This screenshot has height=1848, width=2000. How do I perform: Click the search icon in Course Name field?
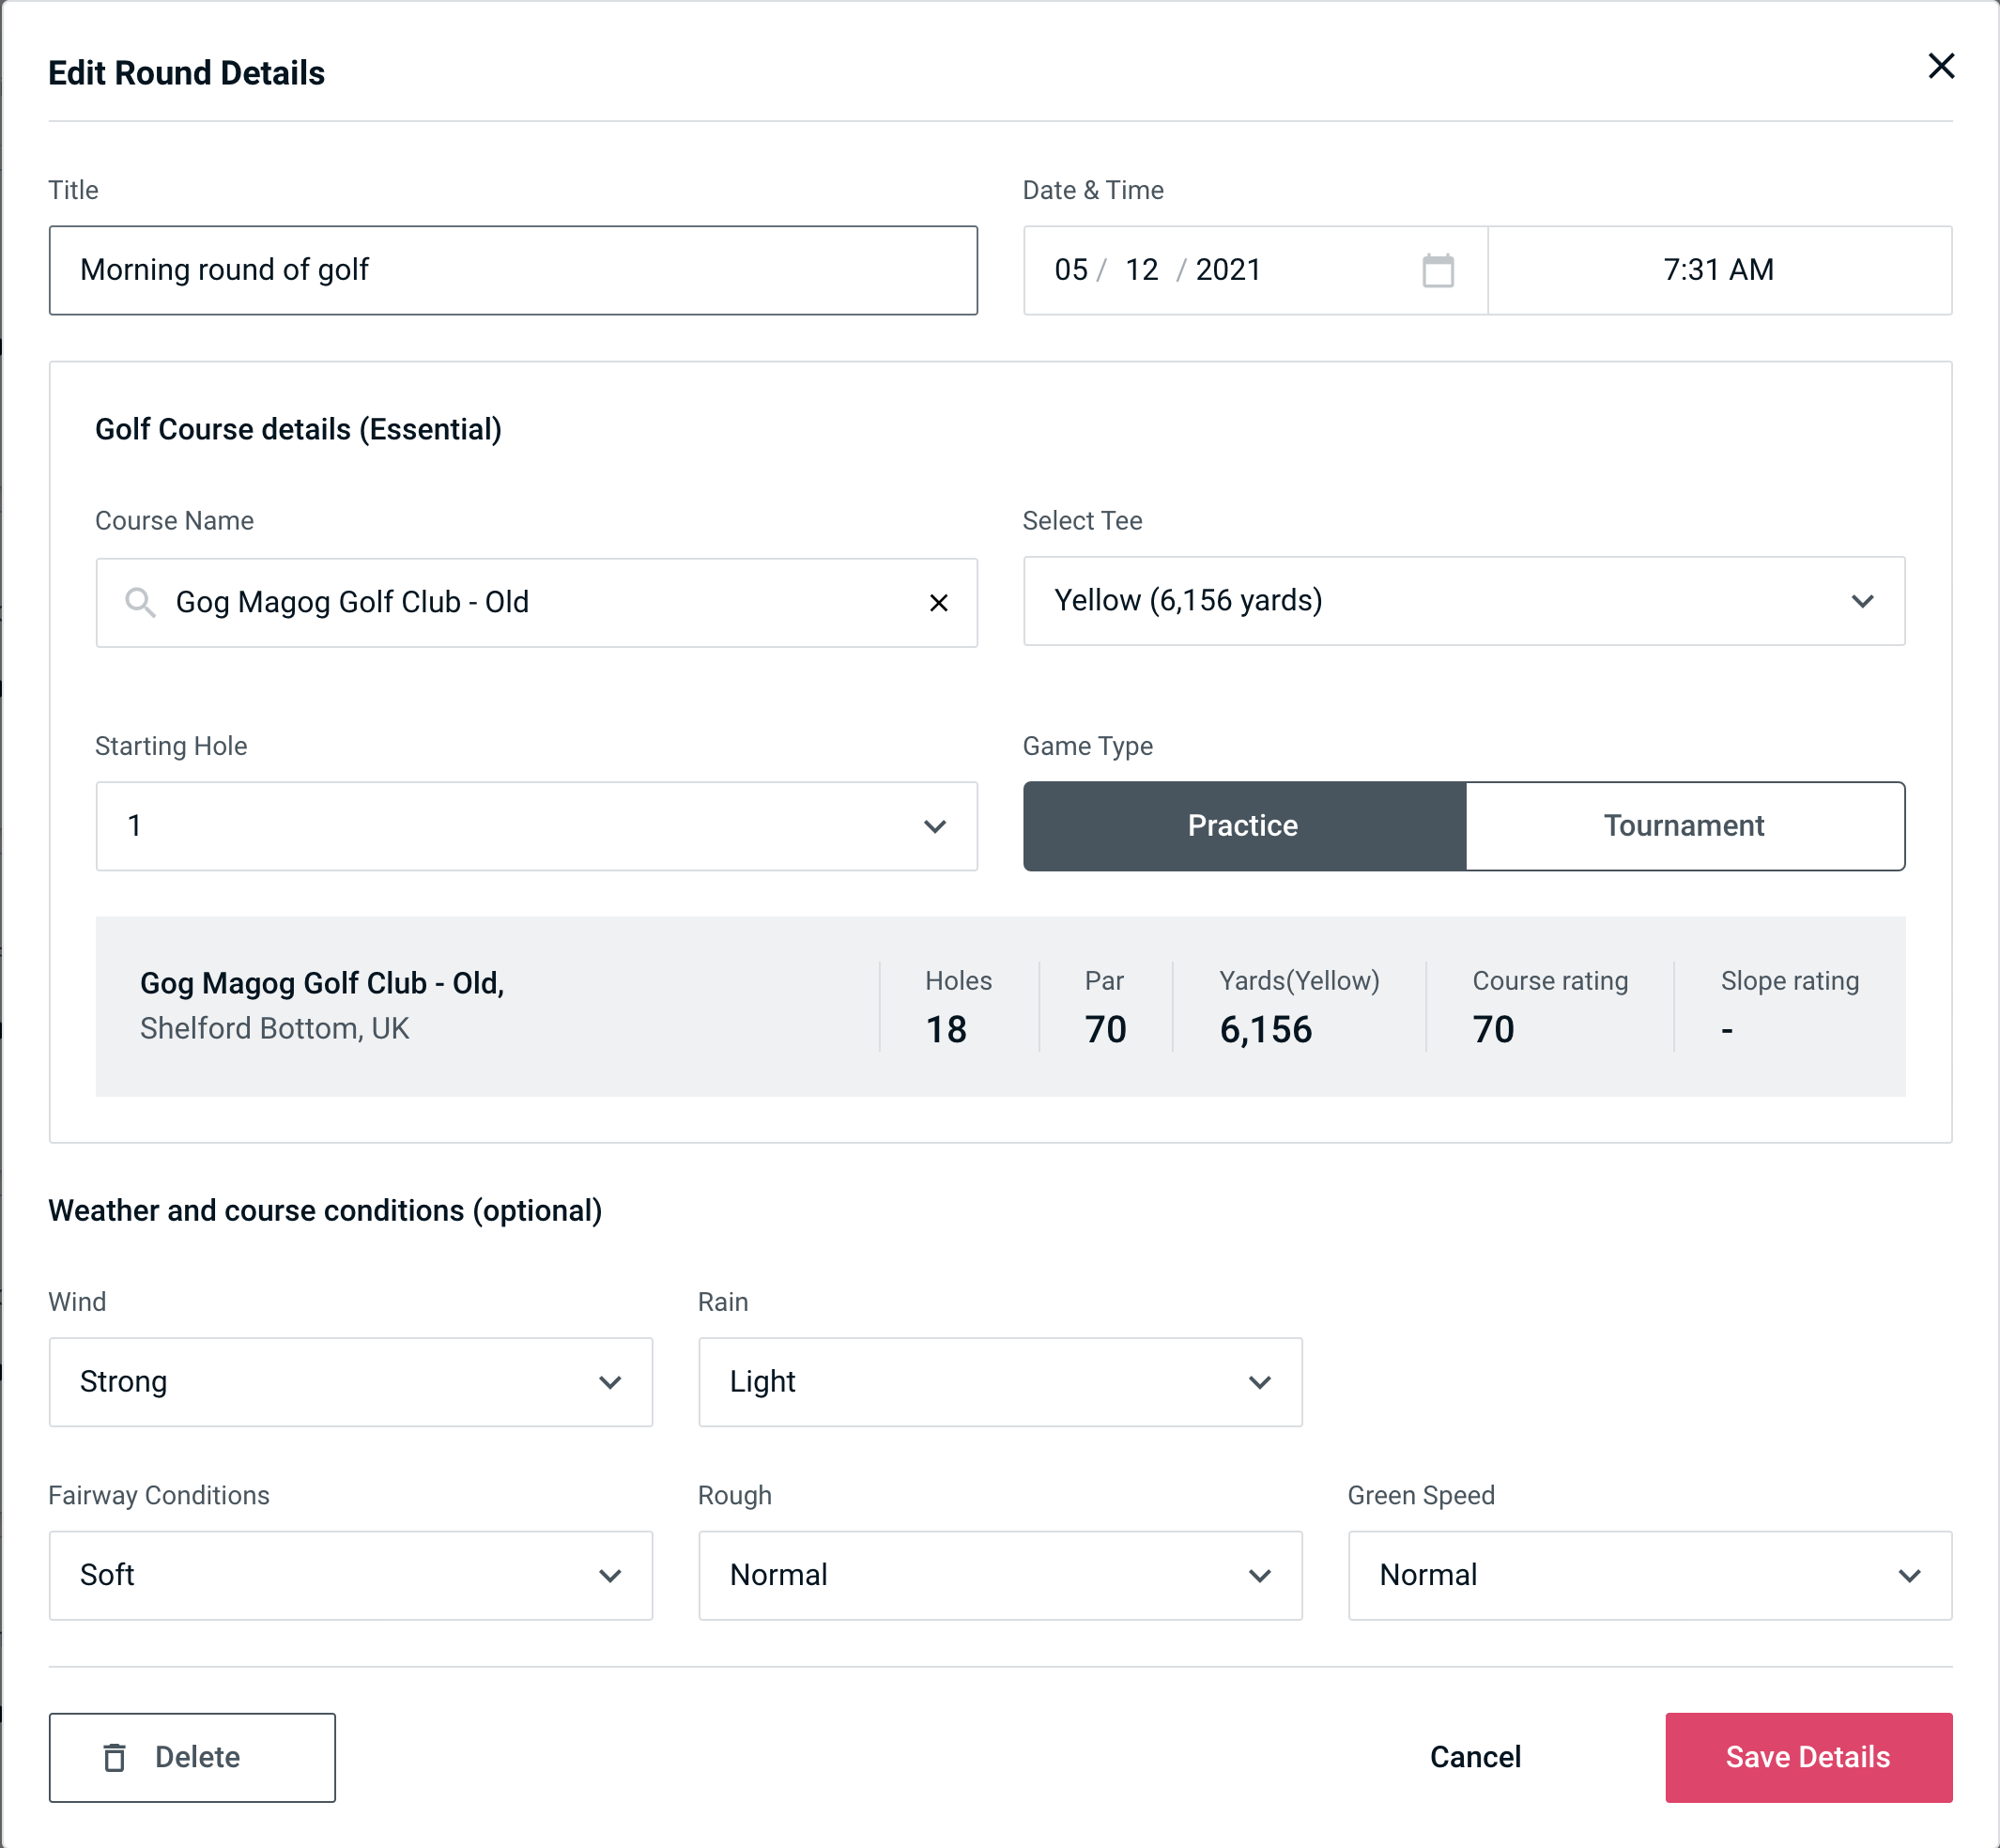pos(139,601)
